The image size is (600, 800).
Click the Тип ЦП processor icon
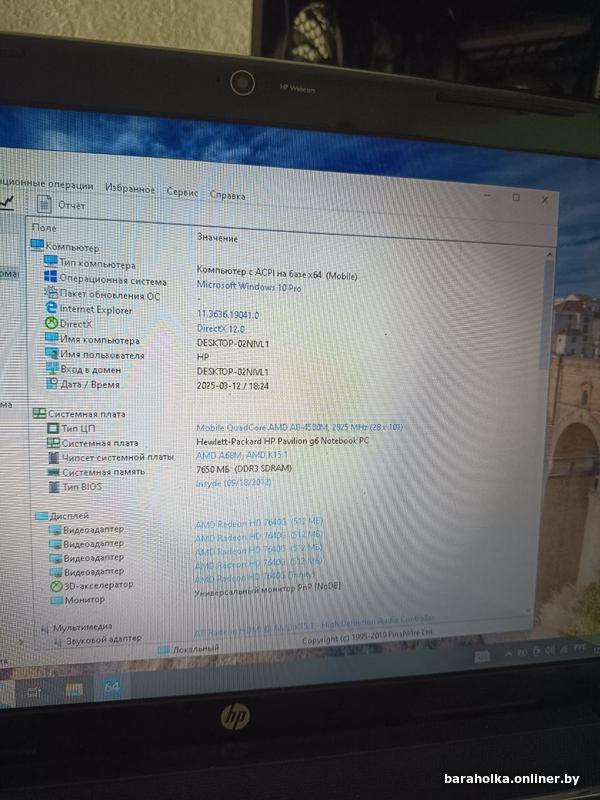coord(53,428)
